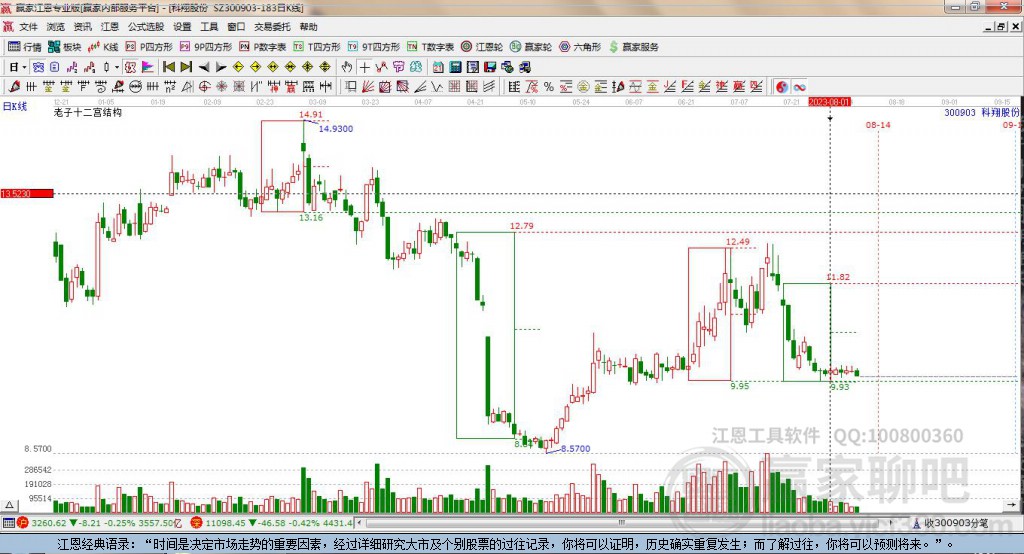Toggle the red flag icon in toolbar

click(x=129, y=67)
